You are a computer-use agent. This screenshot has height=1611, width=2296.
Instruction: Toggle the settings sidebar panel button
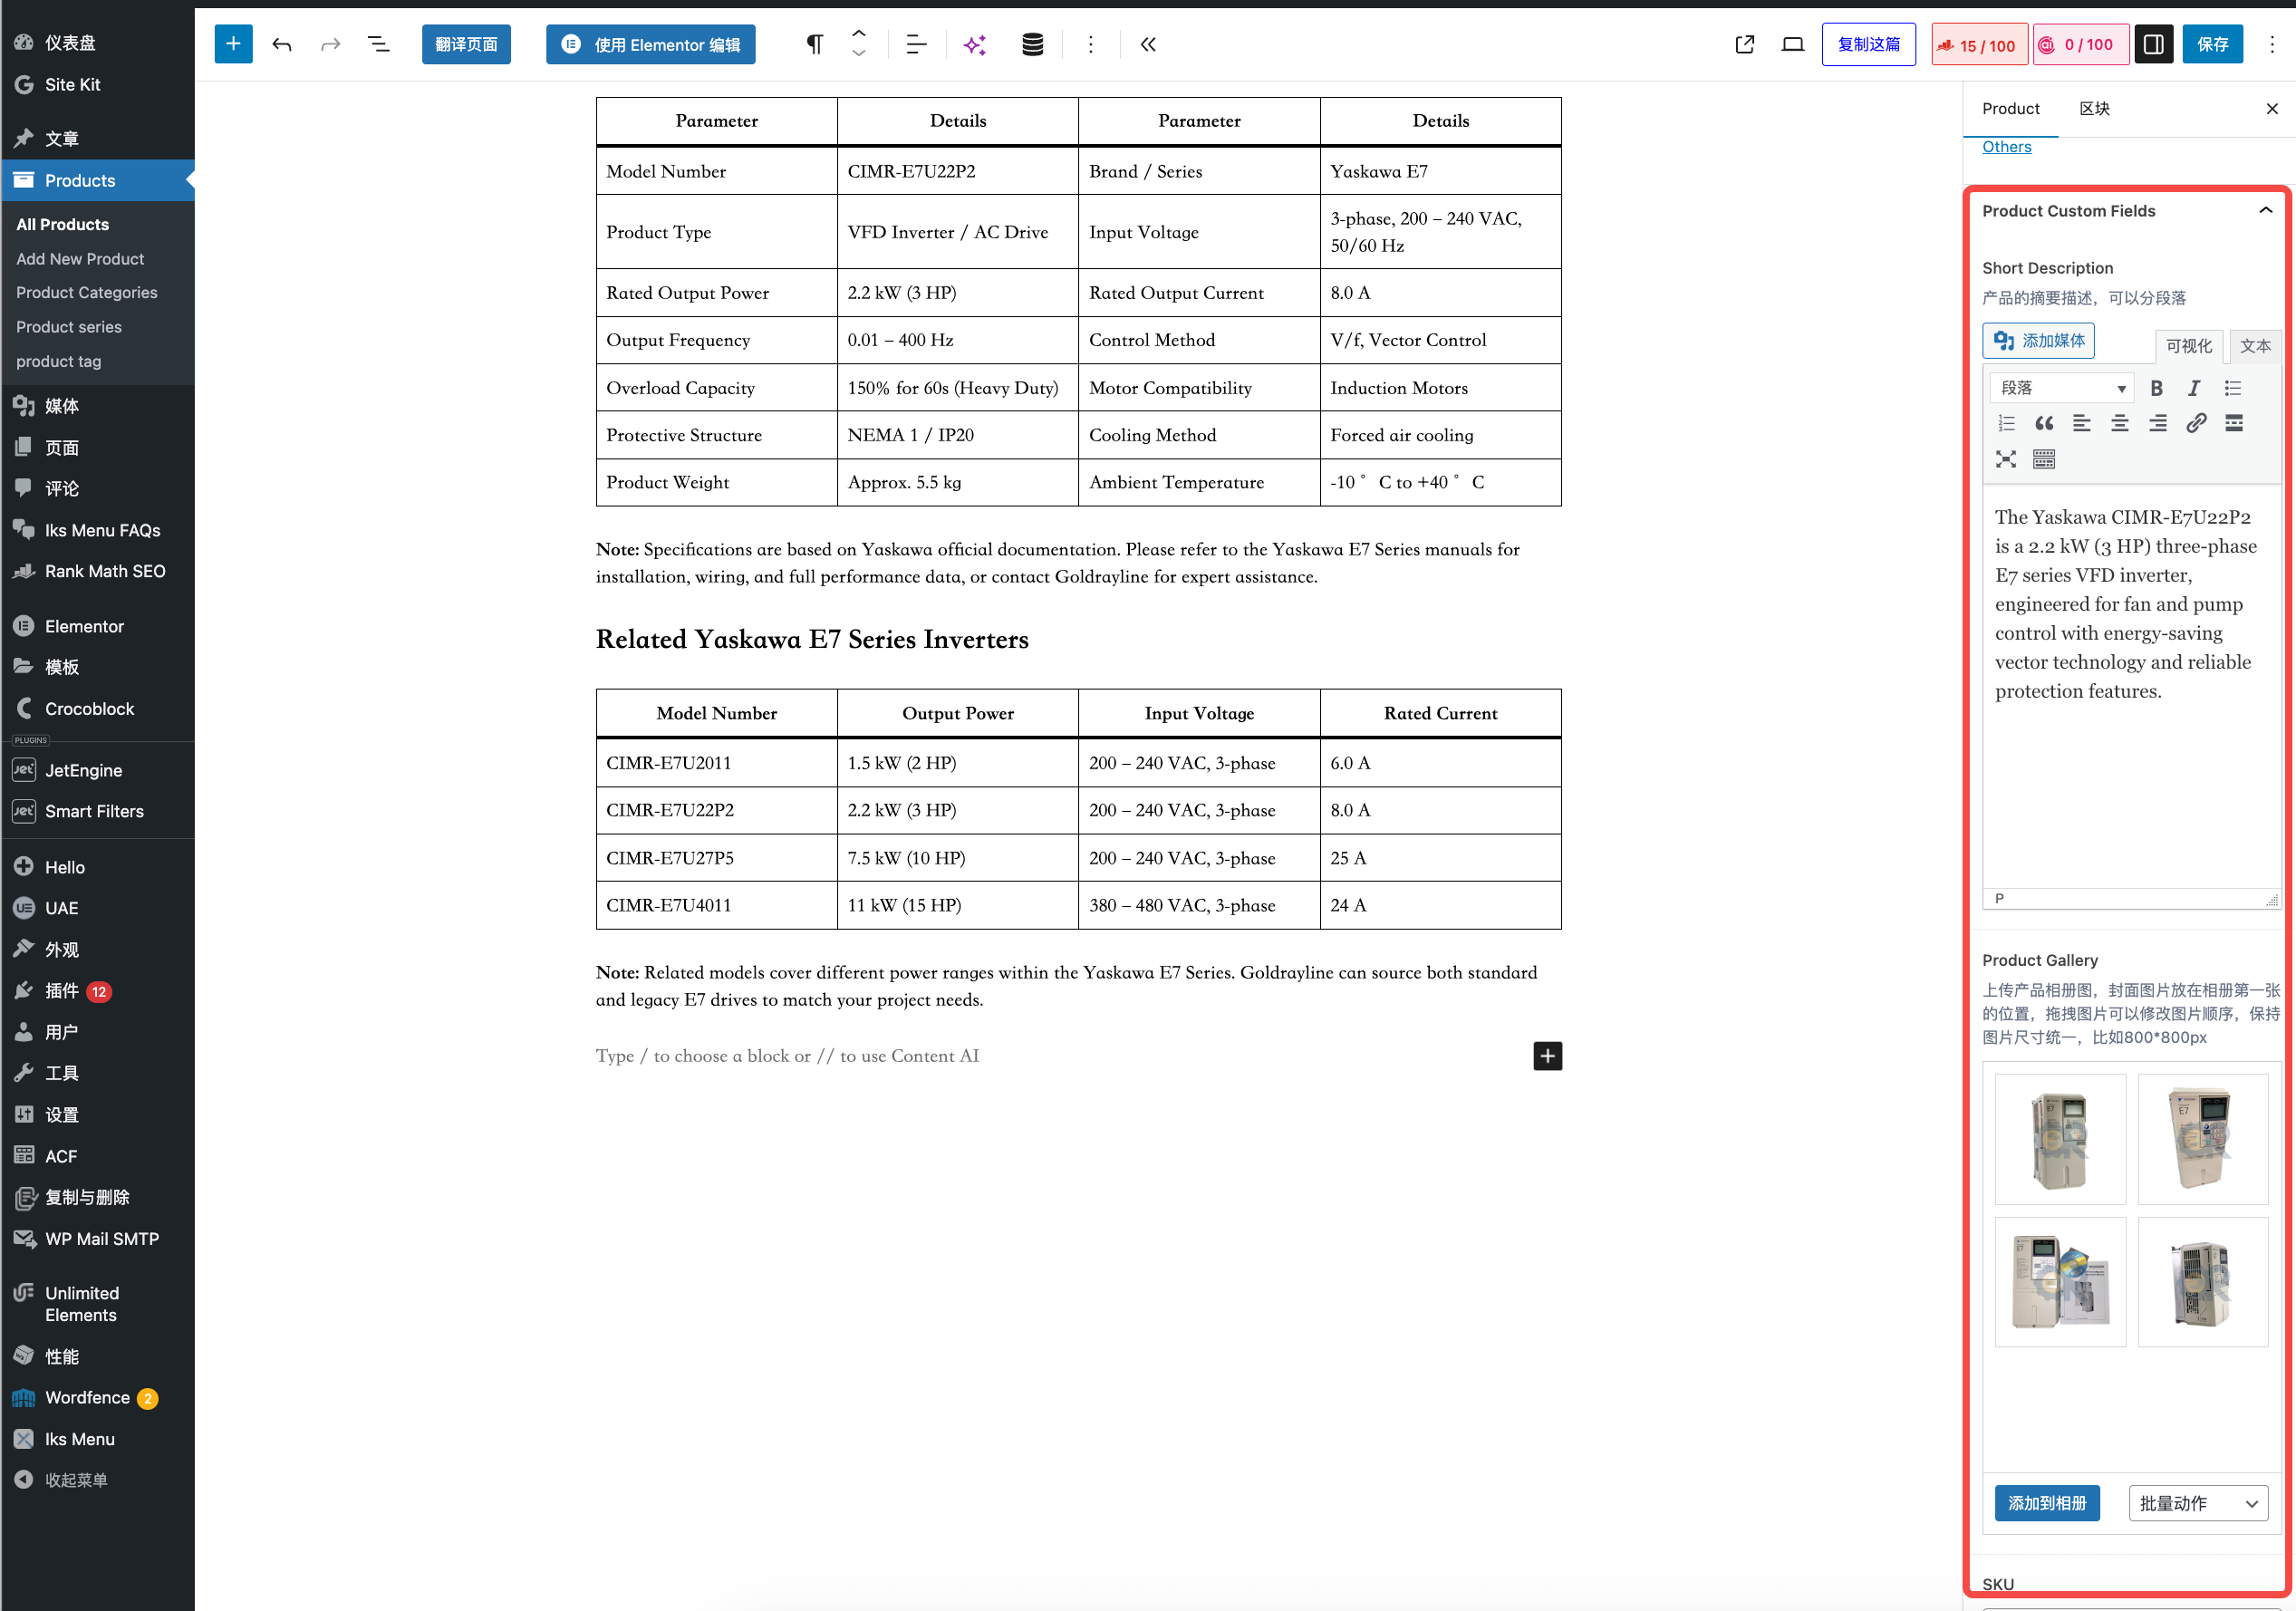(x=2154, y=44)
